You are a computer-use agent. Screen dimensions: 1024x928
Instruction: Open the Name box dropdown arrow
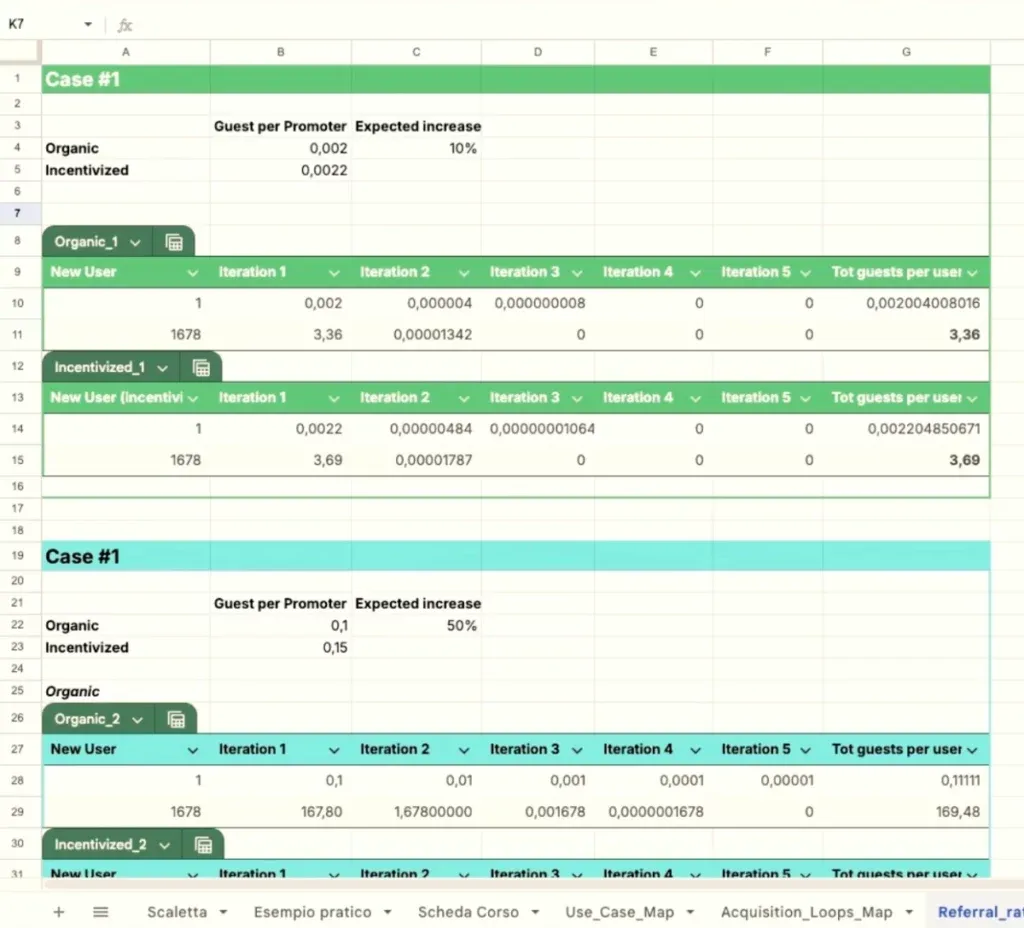click(88, 24)
